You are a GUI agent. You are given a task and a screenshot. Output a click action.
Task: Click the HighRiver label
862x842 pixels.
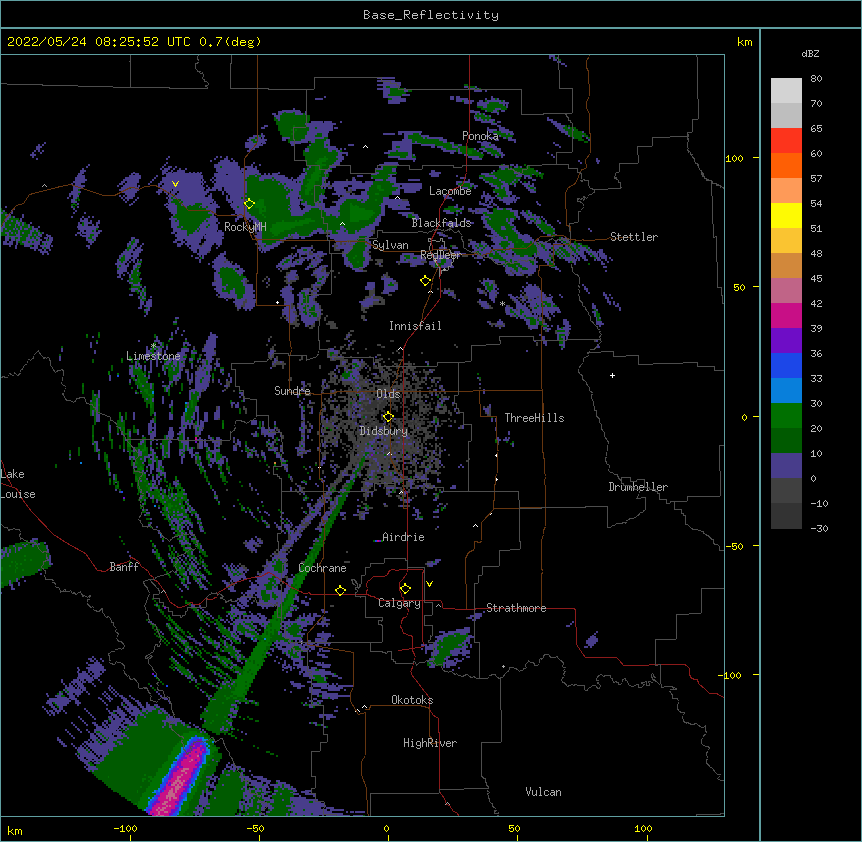(430, 743)
